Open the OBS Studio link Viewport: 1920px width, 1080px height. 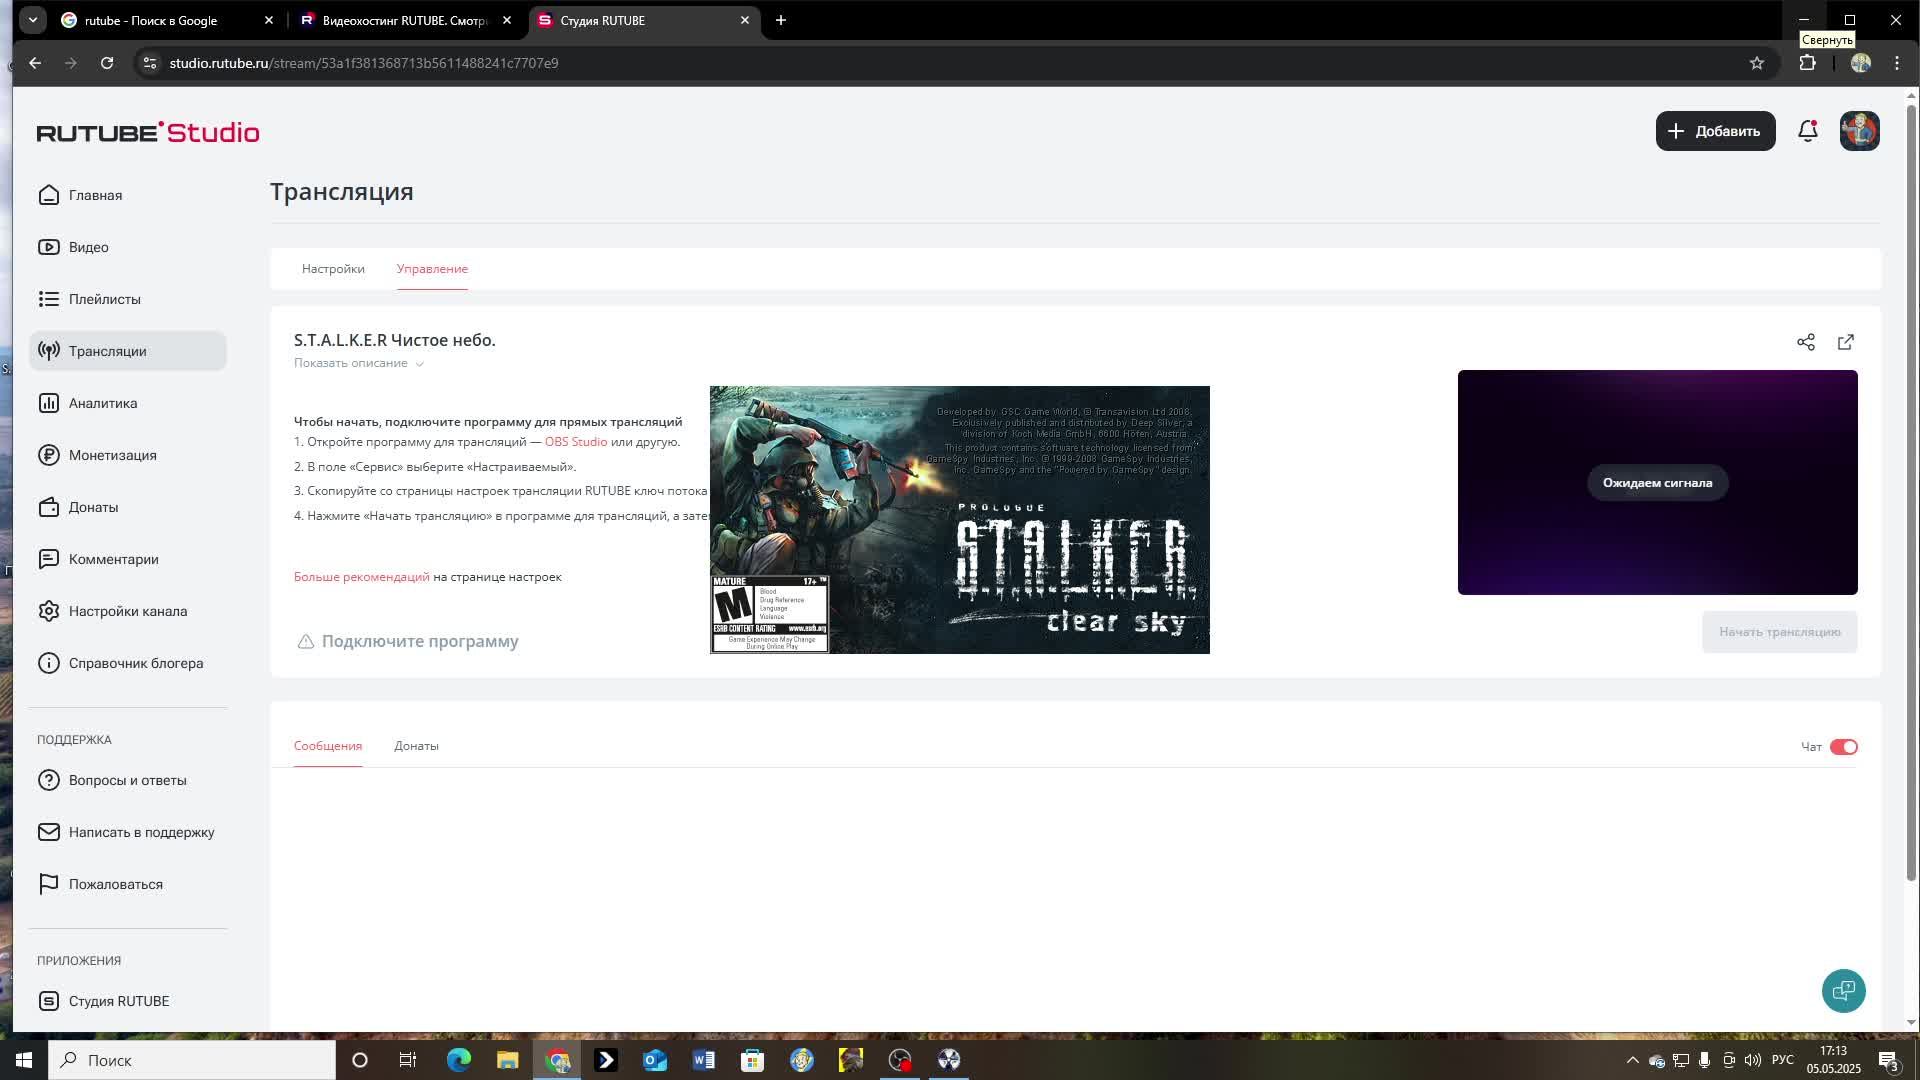coord(574,441)
